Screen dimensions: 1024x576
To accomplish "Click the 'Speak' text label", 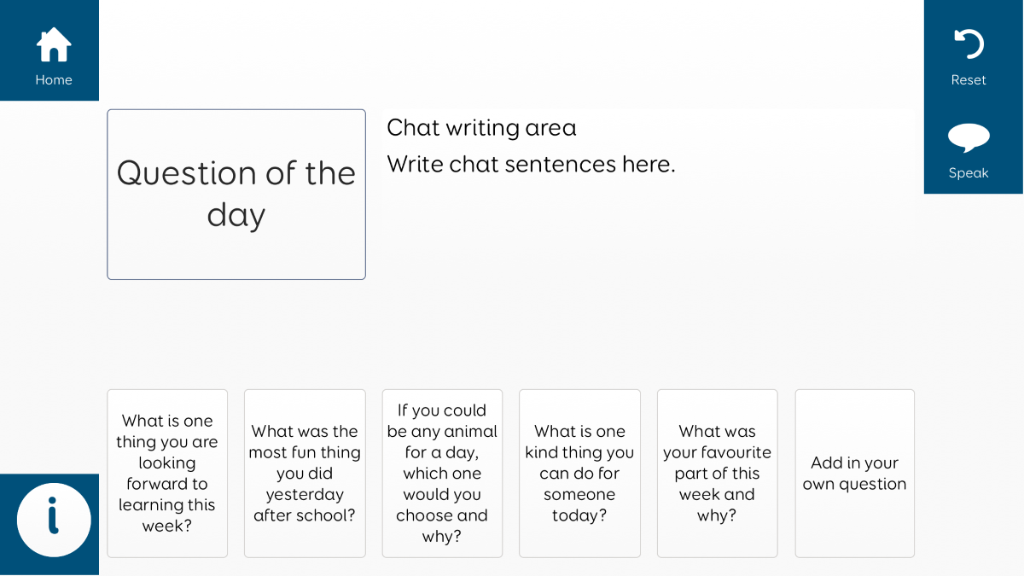I will (x=968, y=173).
